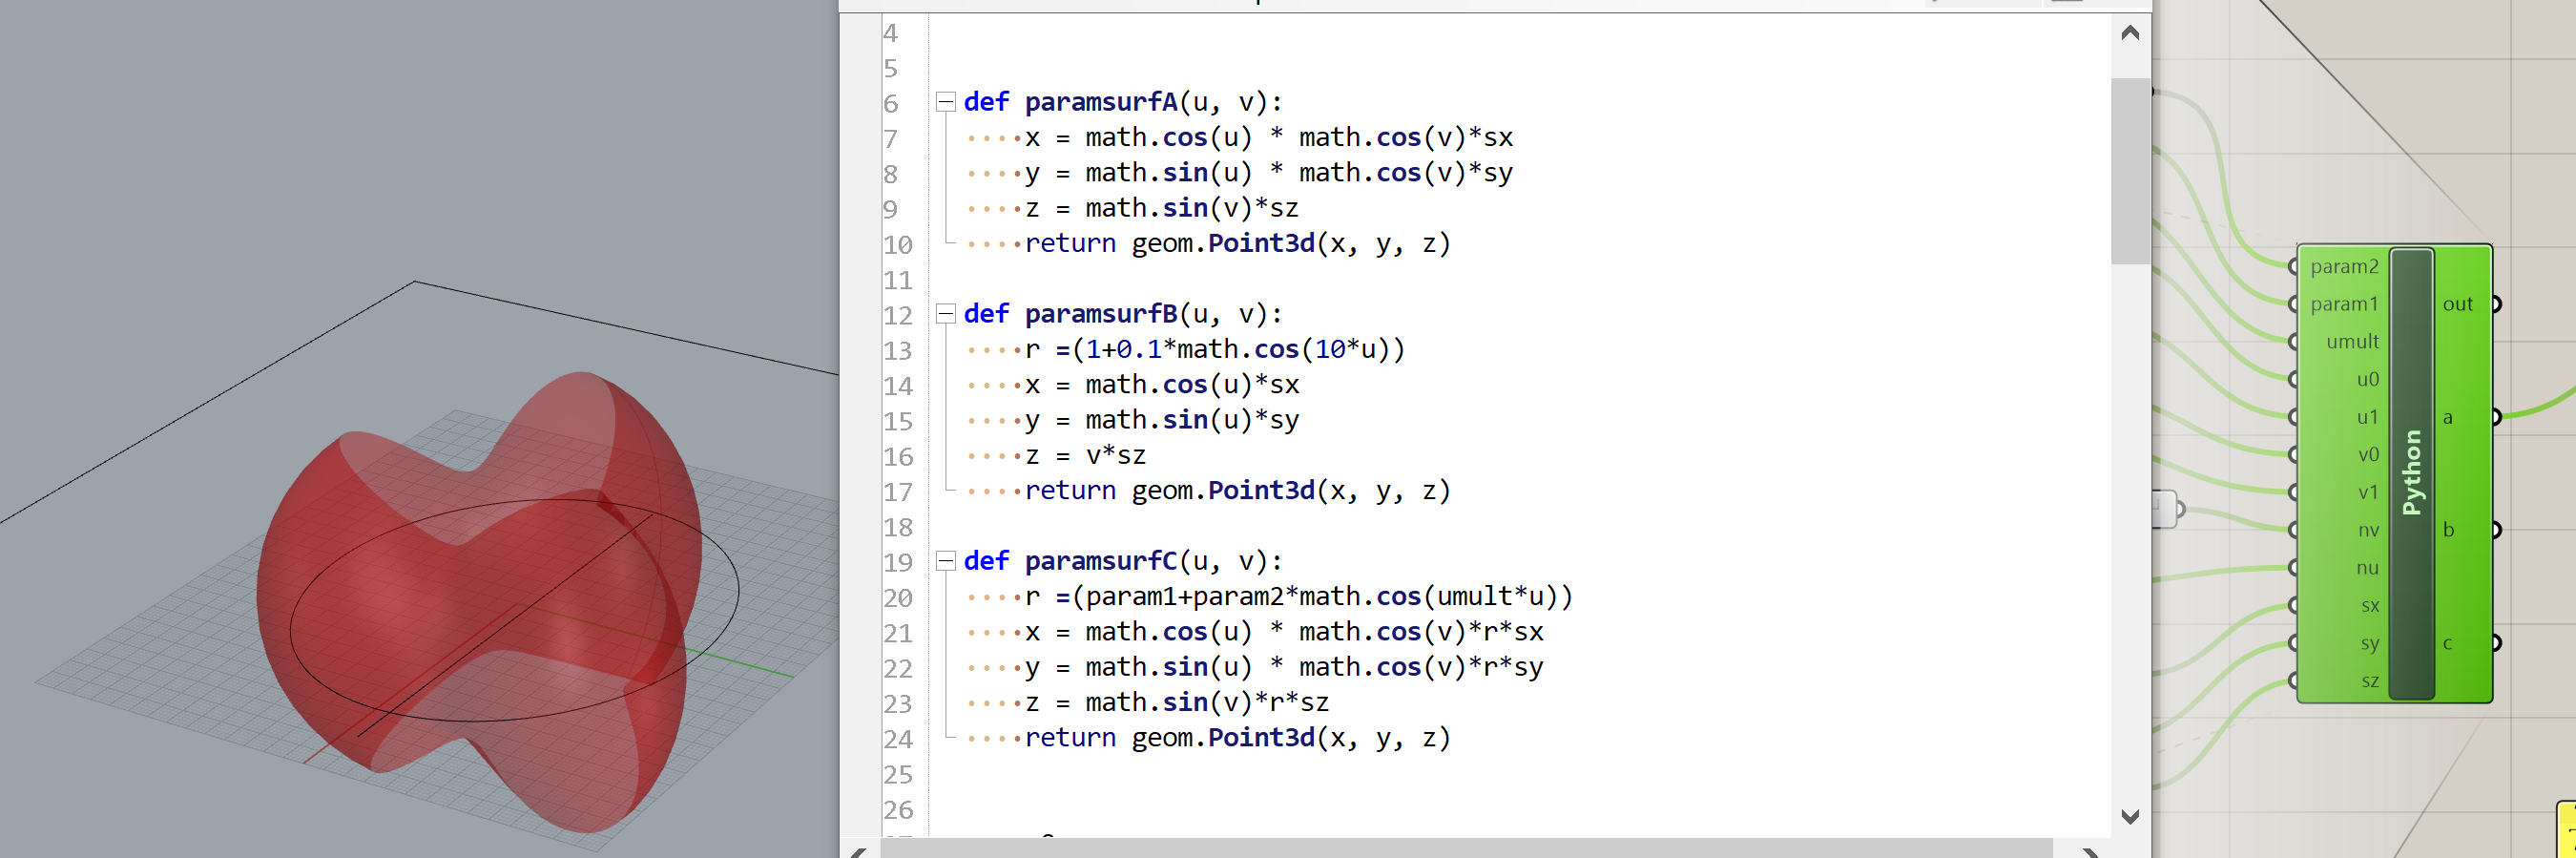The height and width of the screenshot is (858, 2576).
Task: Click the line 'x = math.cos(u) * math.cos(v)*sx'
Action: point(1269,137)
